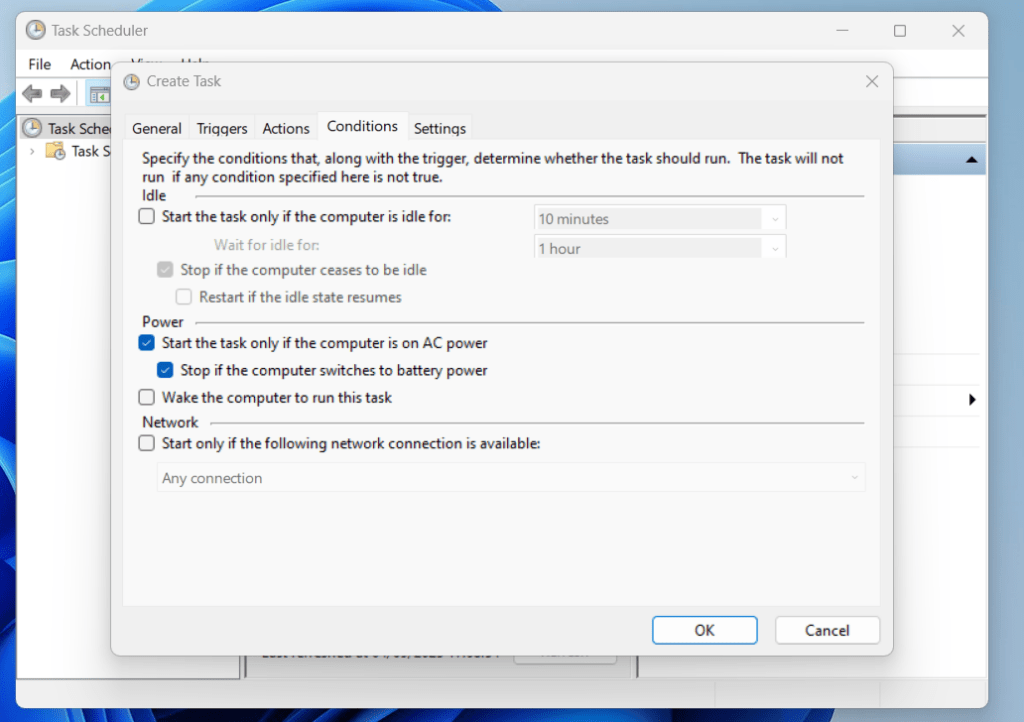This screenshot has height=722, width=1024.
Task: Click the Show/Hide Console Tree toolbar icon
Action: click(101, 93)
